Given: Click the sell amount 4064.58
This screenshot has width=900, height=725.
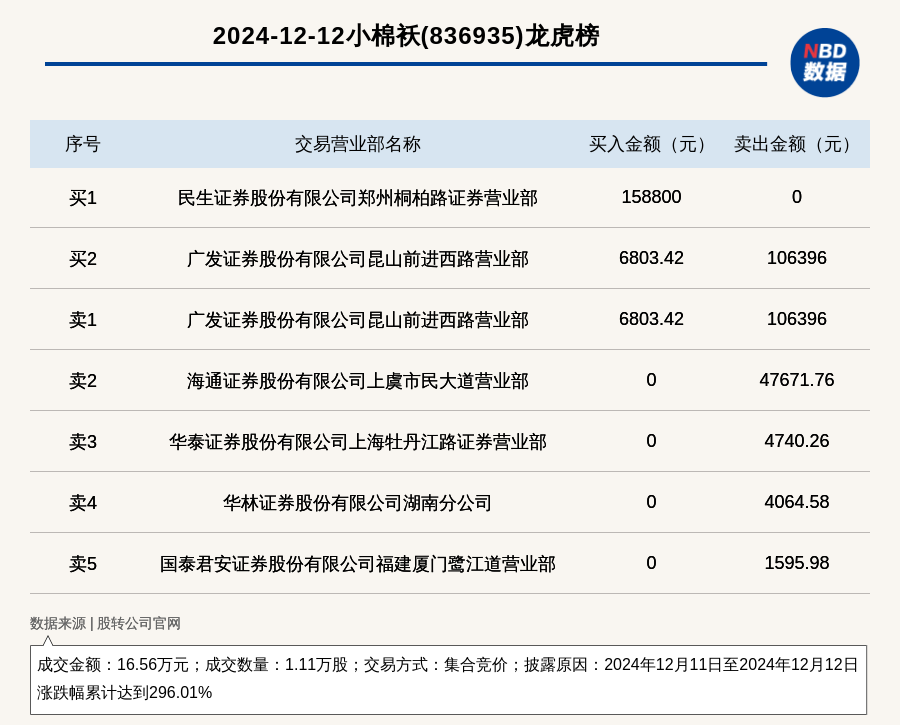Looking at the screenshot, I should tap(797, 502).
